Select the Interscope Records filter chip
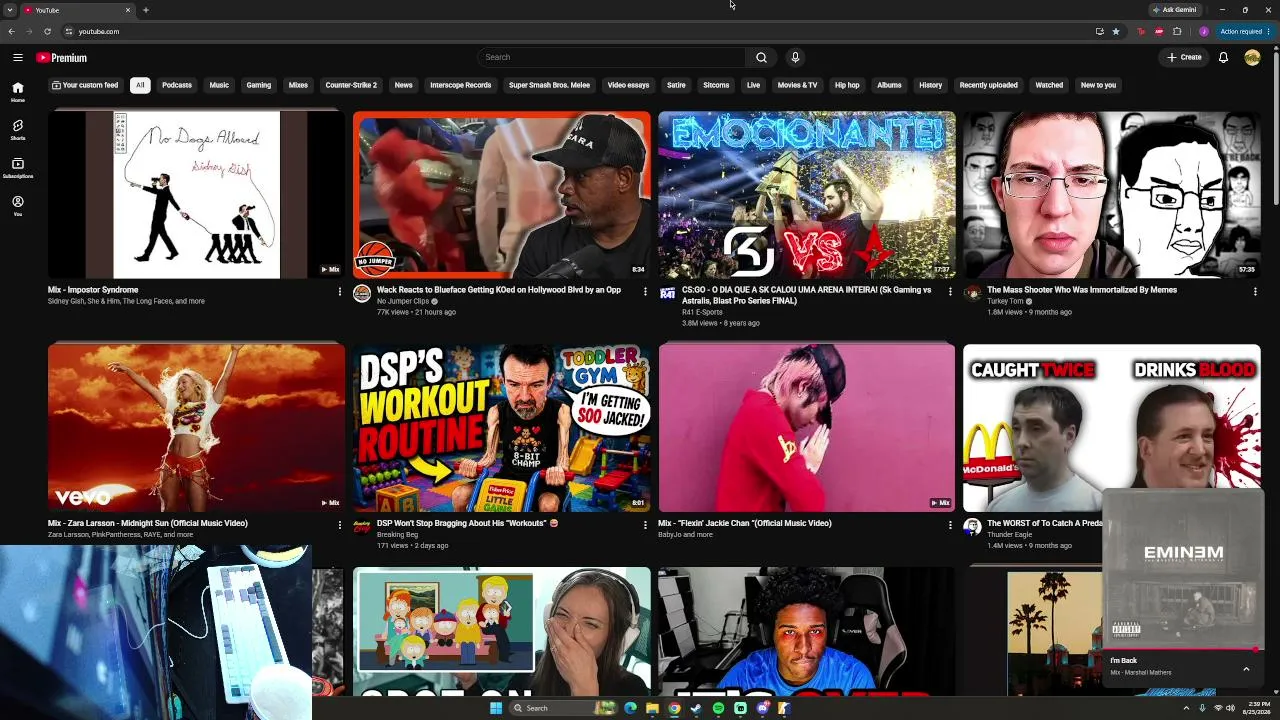This screenshot has height=720, width=1280. pyautogui.click(x=461, y=85)
